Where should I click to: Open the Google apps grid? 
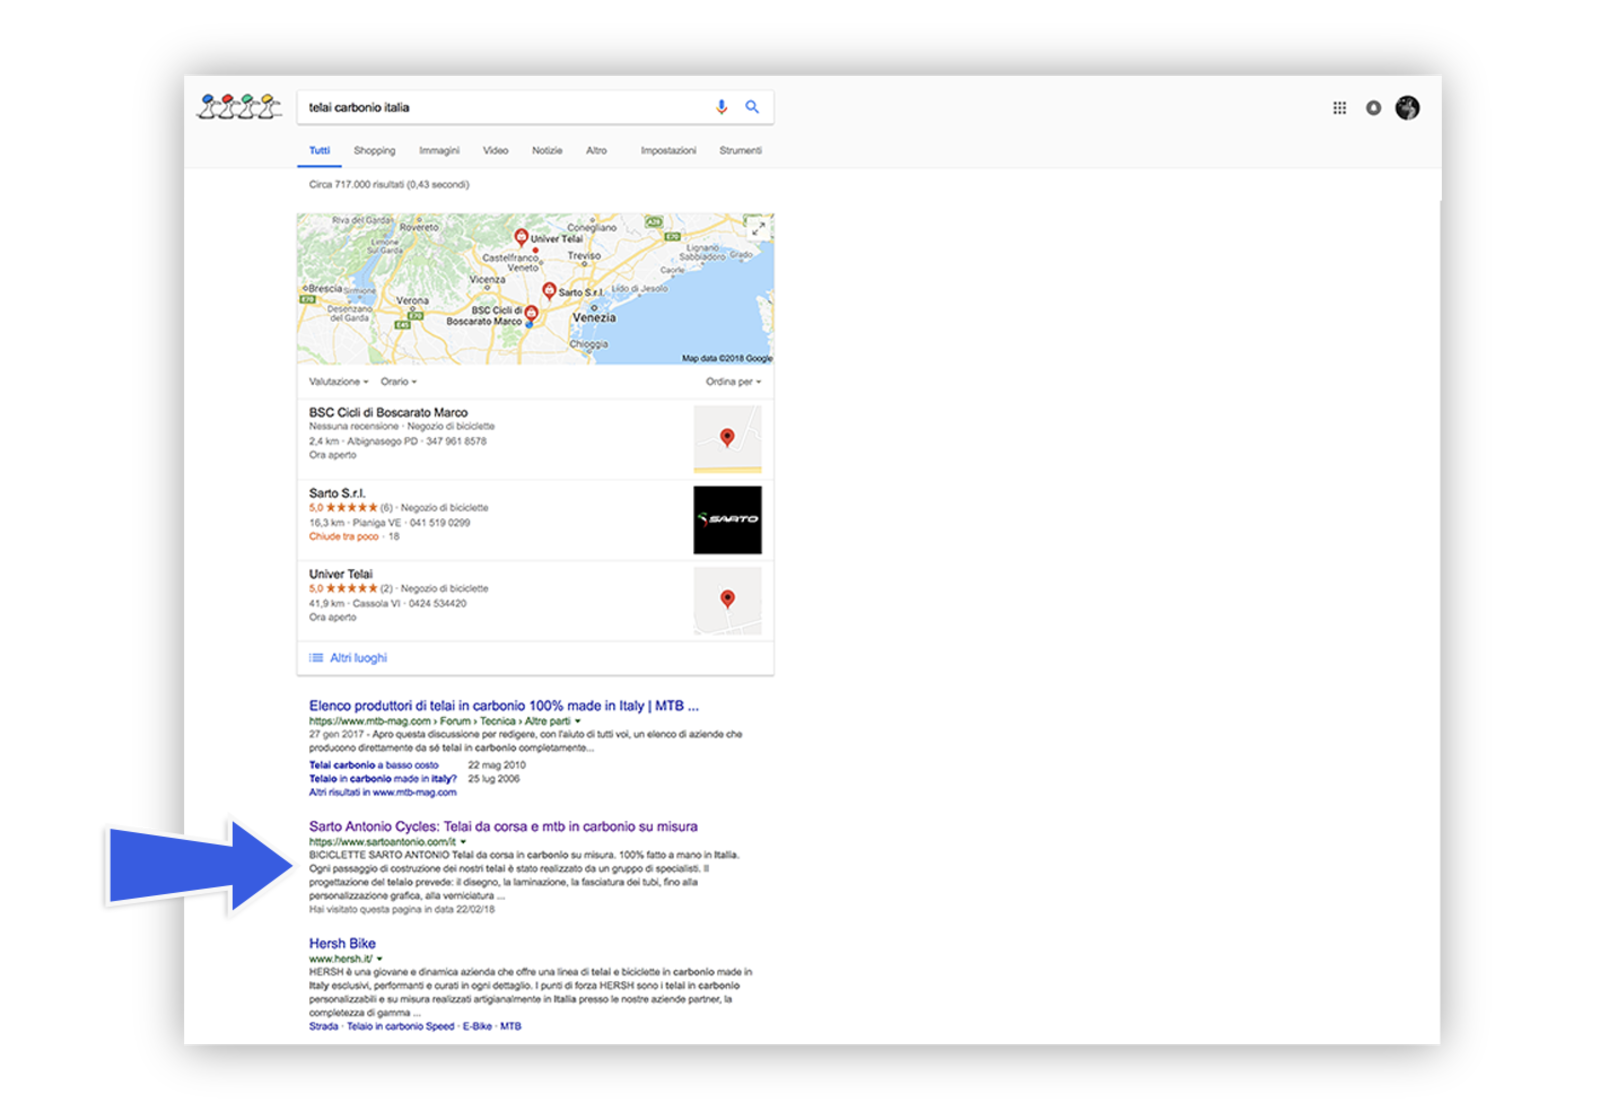1339,108
